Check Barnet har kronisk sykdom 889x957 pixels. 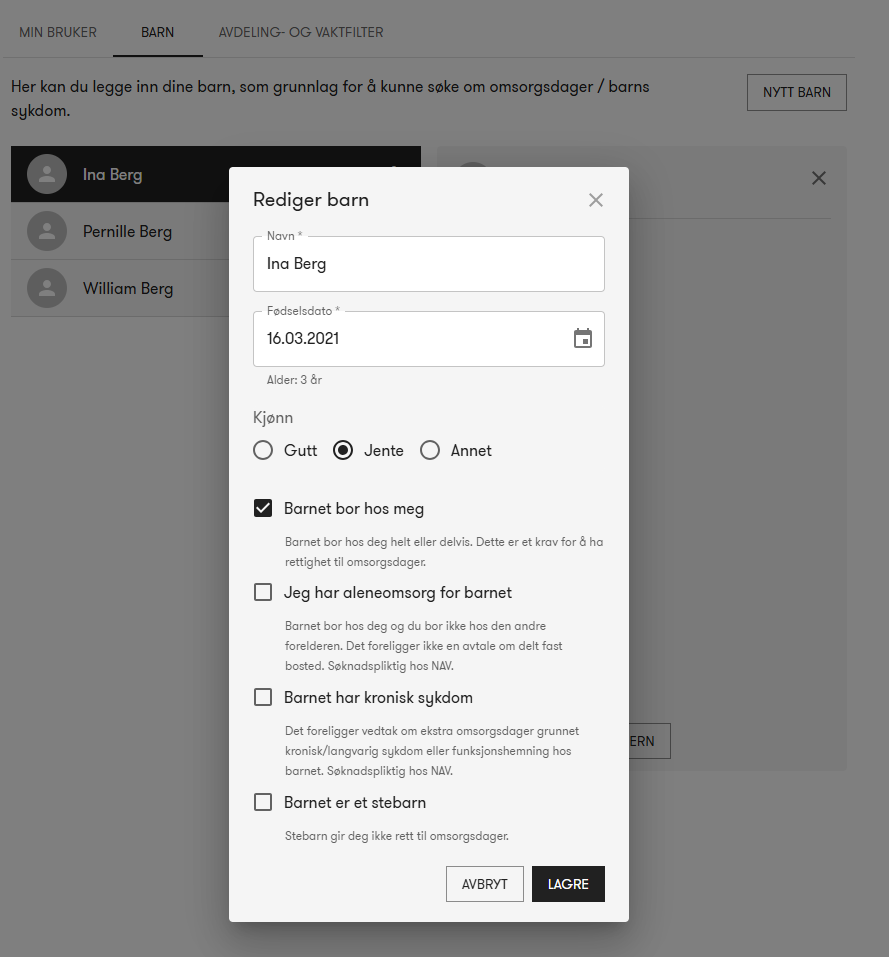(263, 698)
